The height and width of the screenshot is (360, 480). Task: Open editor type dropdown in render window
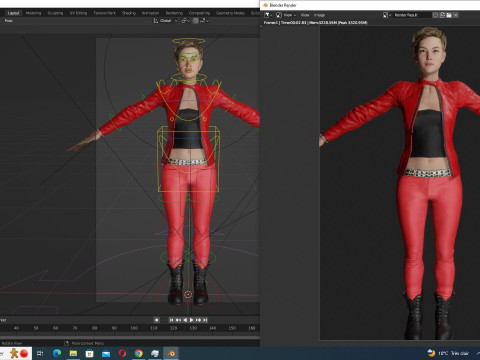click(268, 15)
